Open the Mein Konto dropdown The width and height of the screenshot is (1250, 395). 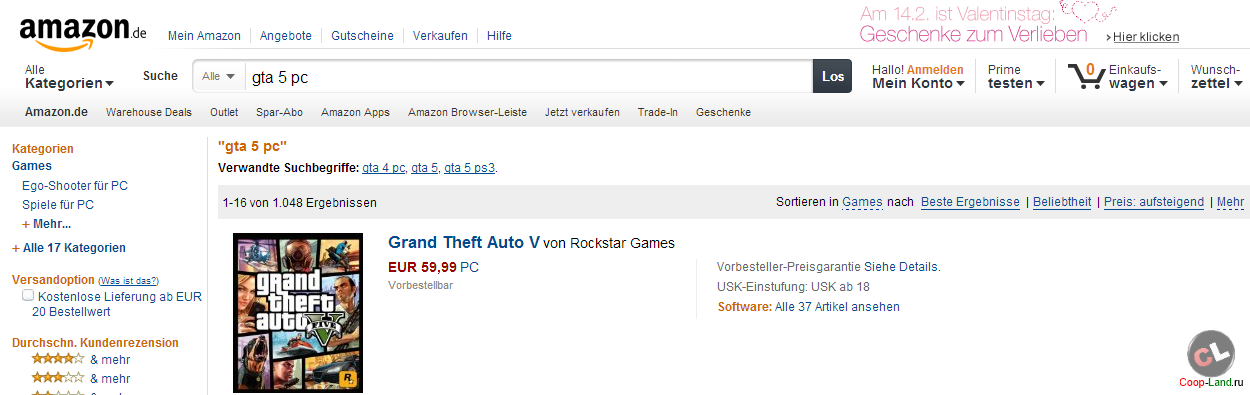(x=918, y=76)
